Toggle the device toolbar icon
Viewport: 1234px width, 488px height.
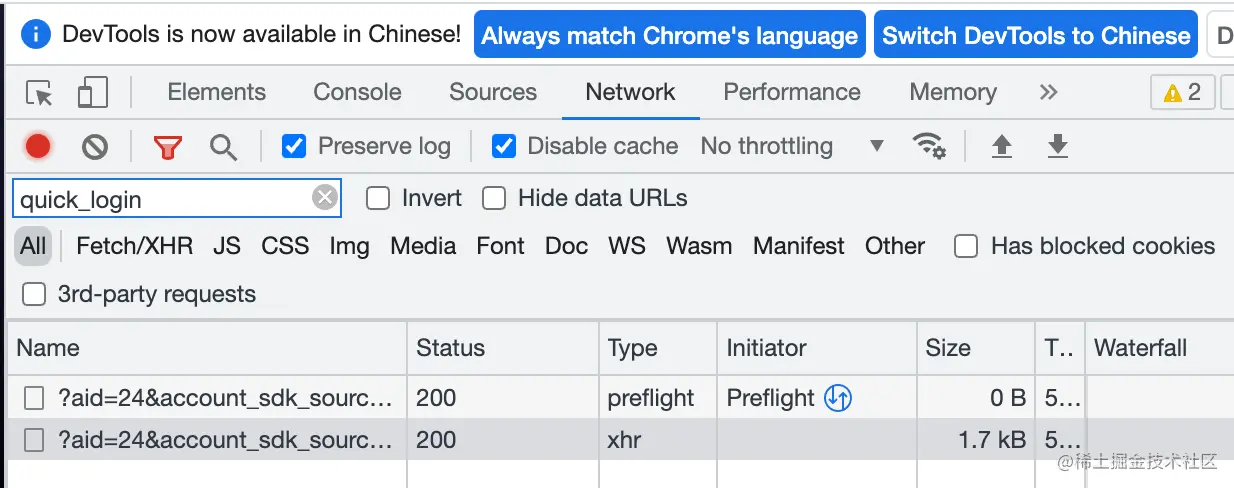coord(92,92)
